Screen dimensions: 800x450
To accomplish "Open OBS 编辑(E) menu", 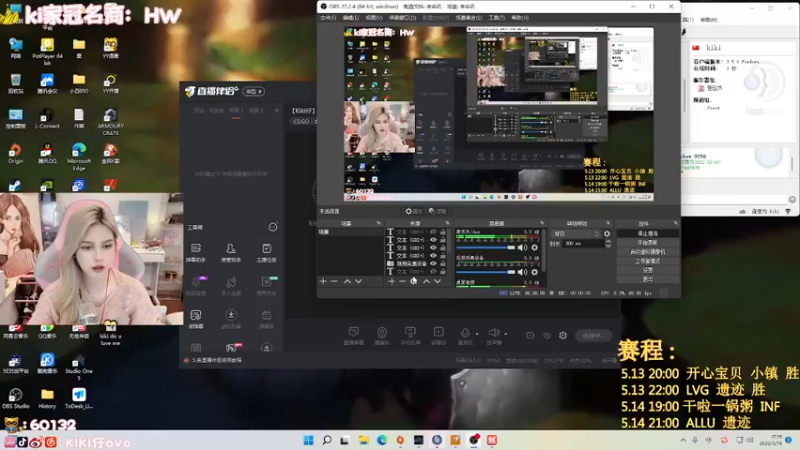I will [x=351, y=18].
